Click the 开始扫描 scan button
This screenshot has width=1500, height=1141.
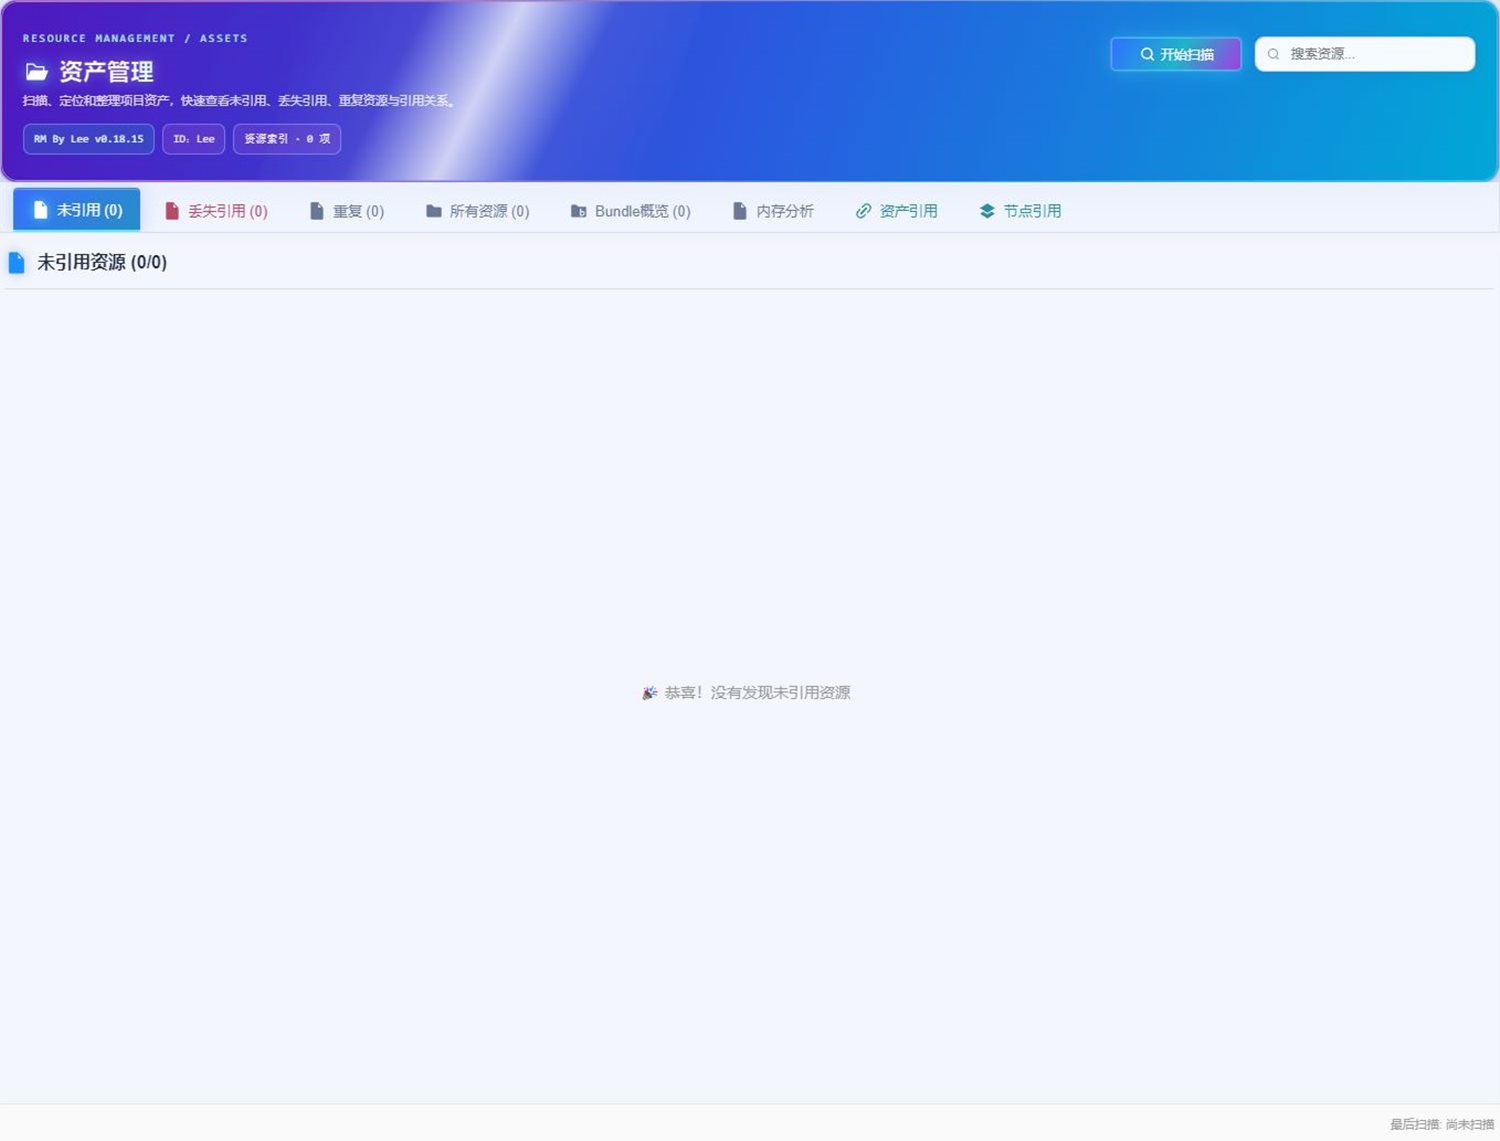pyautogui.click(x=1176, y=54)
